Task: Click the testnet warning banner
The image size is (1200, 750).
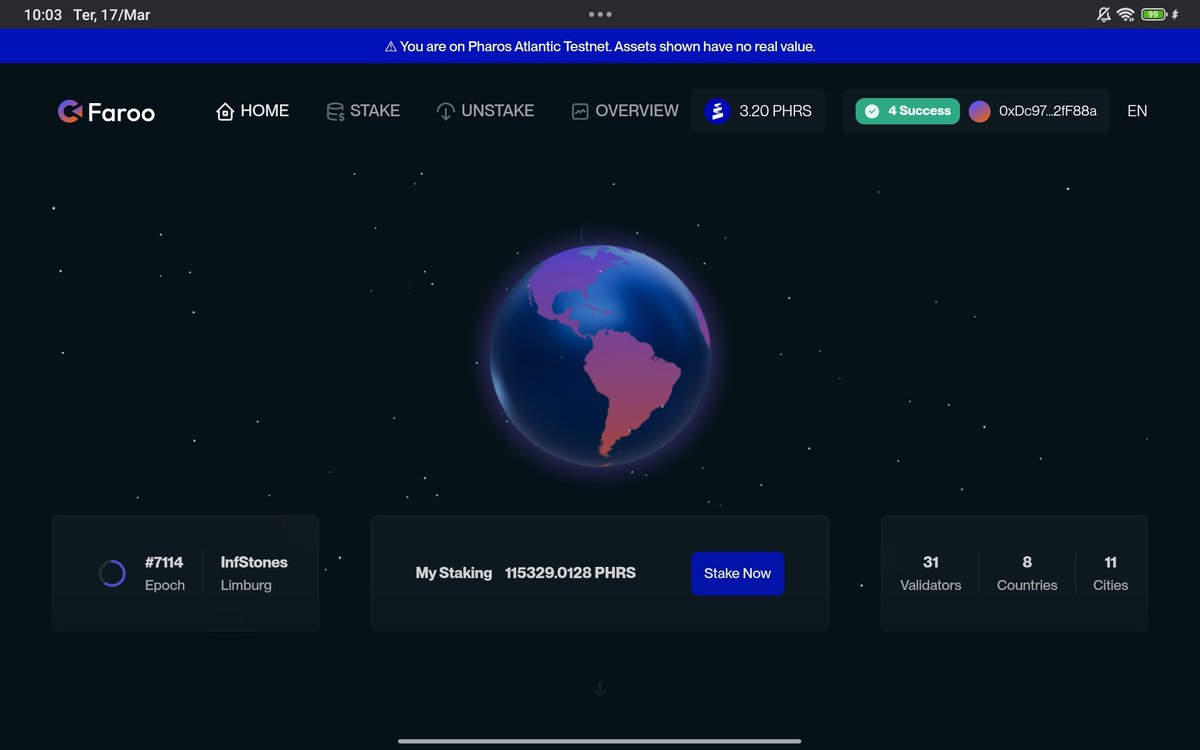Action: coord(600,46)
